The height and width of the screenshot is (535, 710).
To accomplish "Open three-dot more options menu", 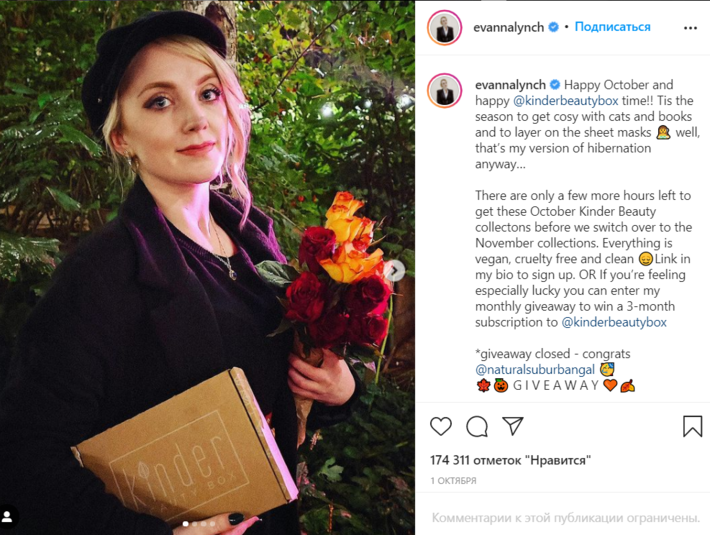I will (x=690, y=28).
